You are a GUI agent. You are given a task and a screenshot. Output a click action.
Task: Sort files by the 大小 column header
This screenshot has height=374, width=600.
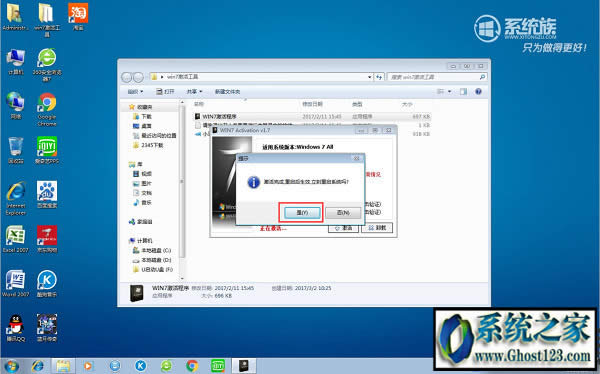(x=407, y=104)
